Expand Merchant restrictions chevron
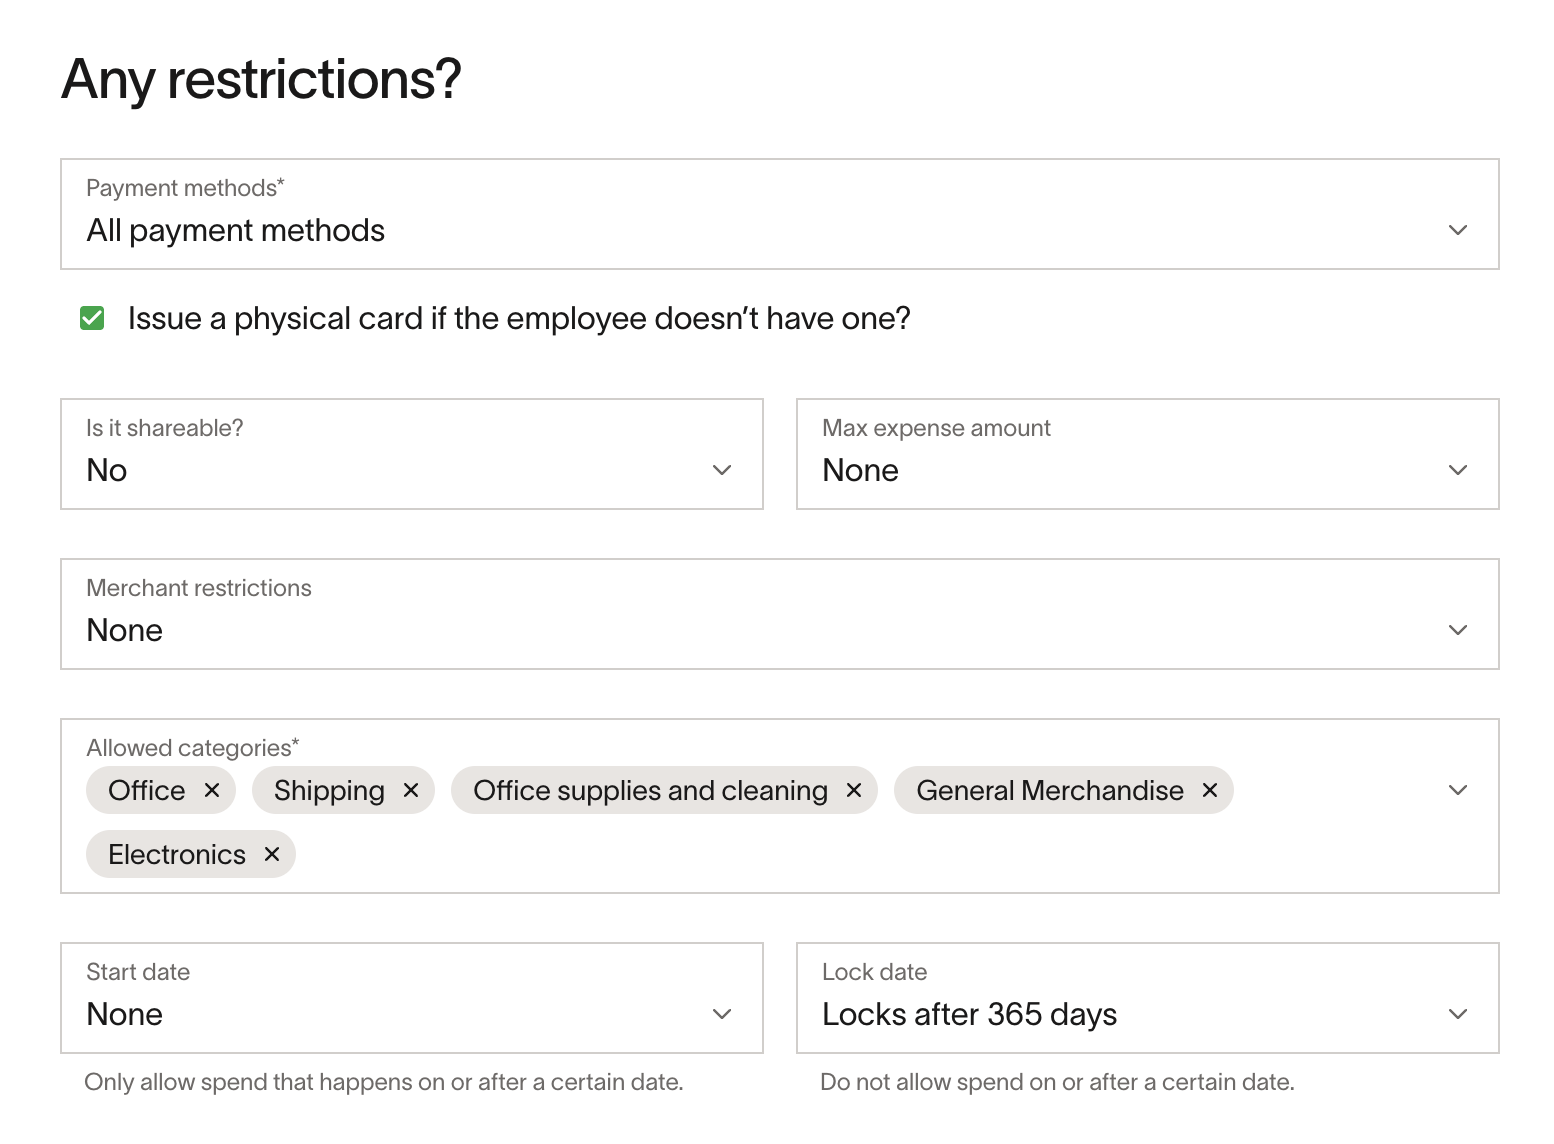 coord(1458,630)
